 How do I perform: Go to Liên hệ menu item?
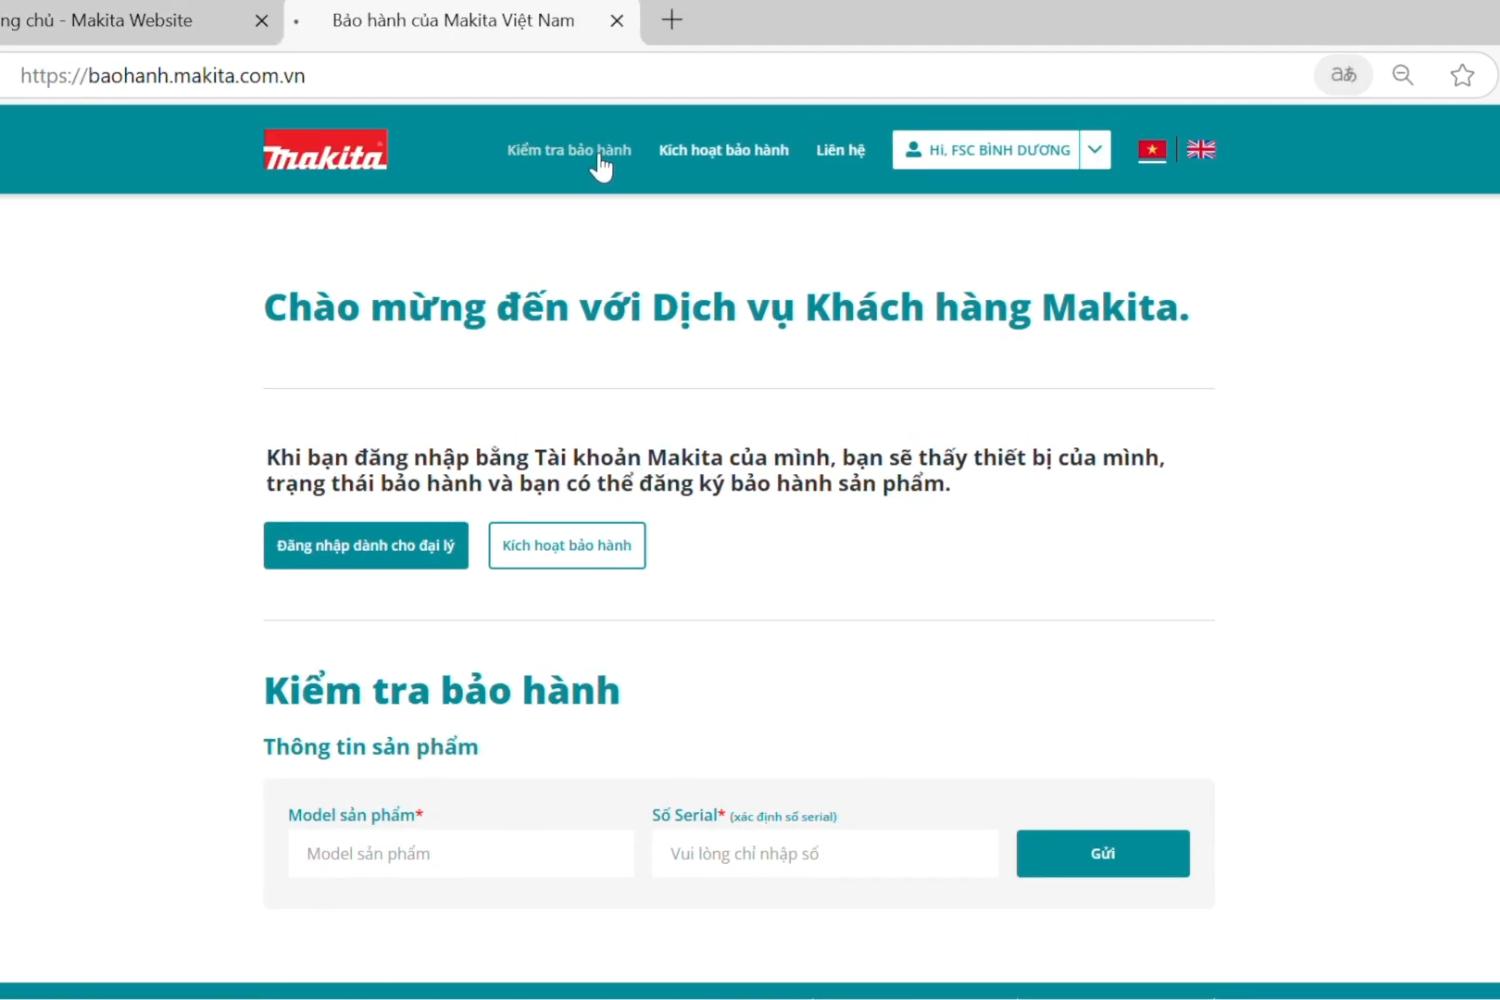840,150
